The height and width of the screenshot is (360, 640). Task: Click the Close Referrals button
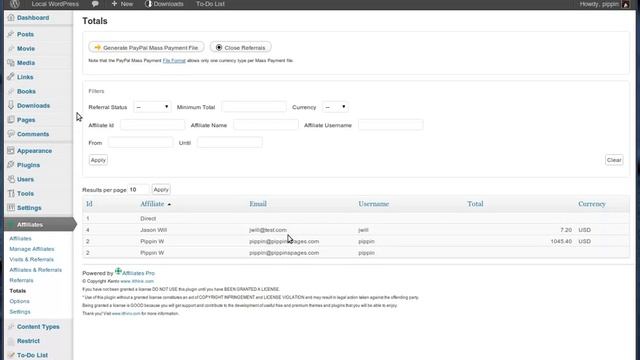(x=240, y=47)
